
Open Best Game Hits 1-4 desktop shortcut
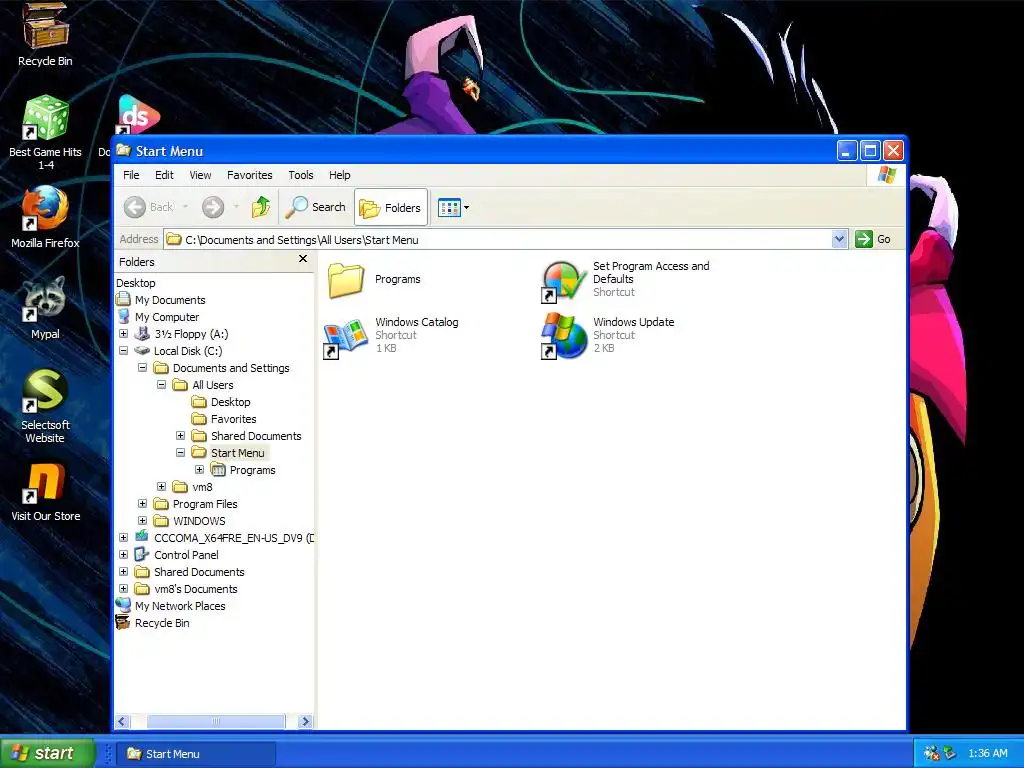point(45,133)
